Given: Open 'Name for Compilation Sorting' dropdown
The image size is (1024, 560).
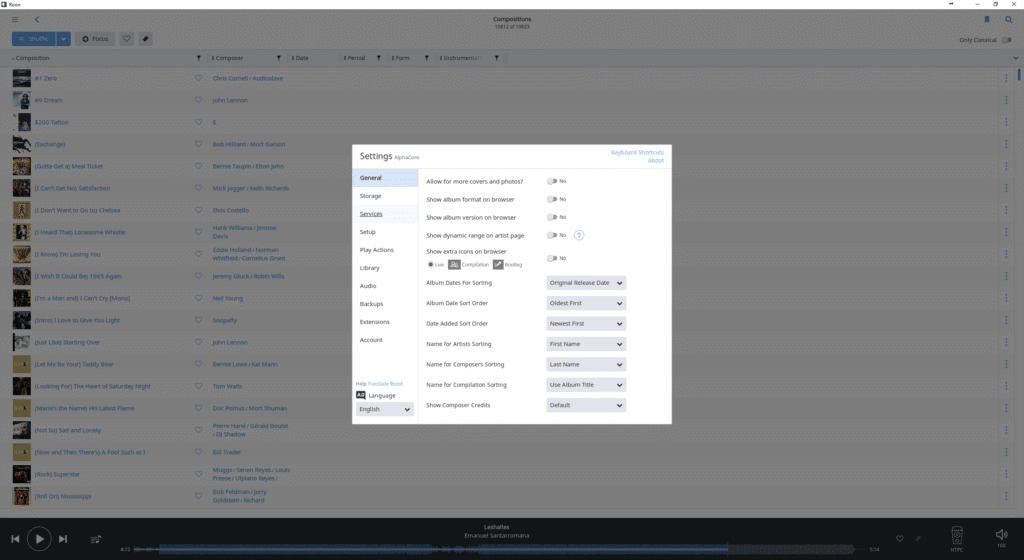Looking at the screenshot, I should point(586,384).
